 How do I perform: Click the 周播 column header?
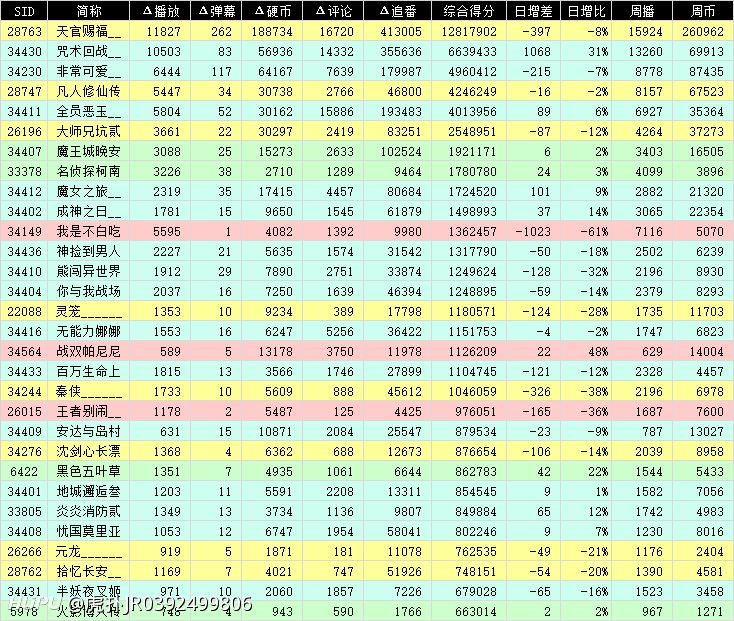642,11
